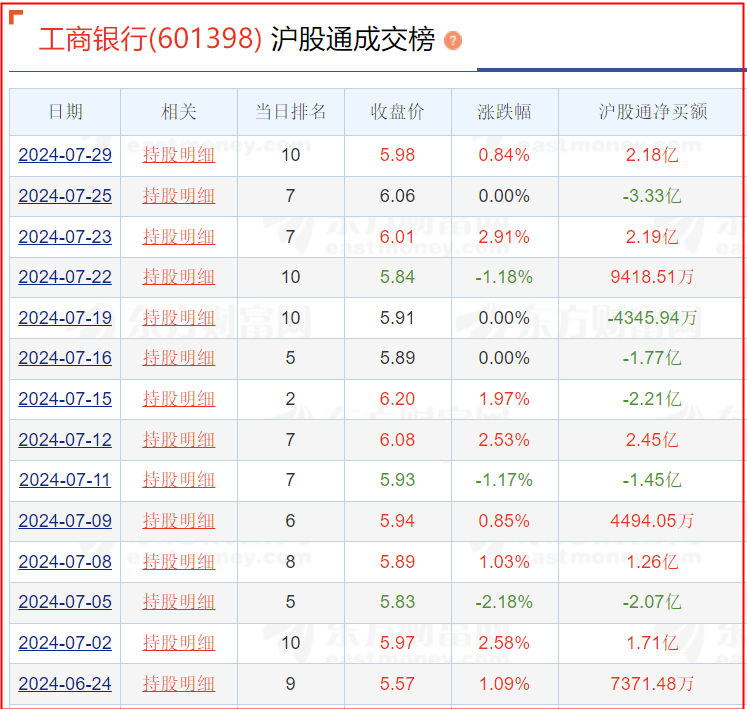Select net buy value -2.21亿
The image size is (747, 709).
tap(652, 399)
